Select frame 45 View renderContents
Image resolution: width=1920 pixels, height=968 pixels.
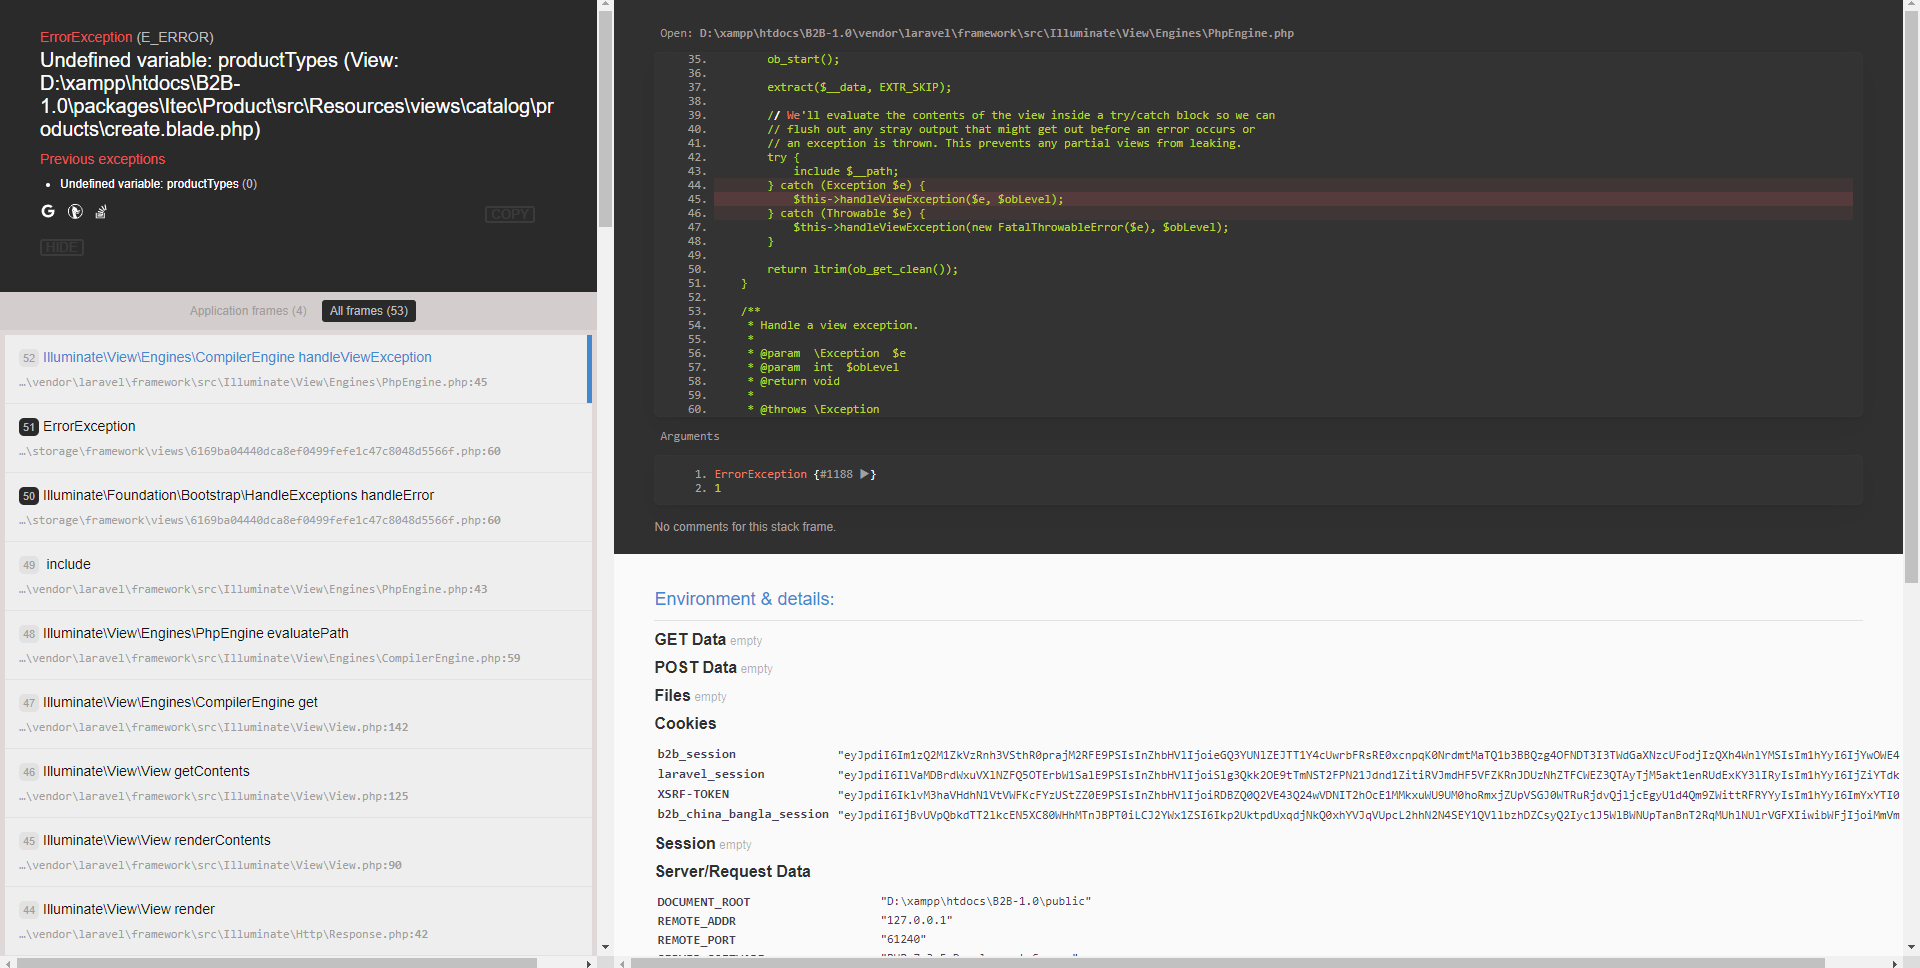298,852
